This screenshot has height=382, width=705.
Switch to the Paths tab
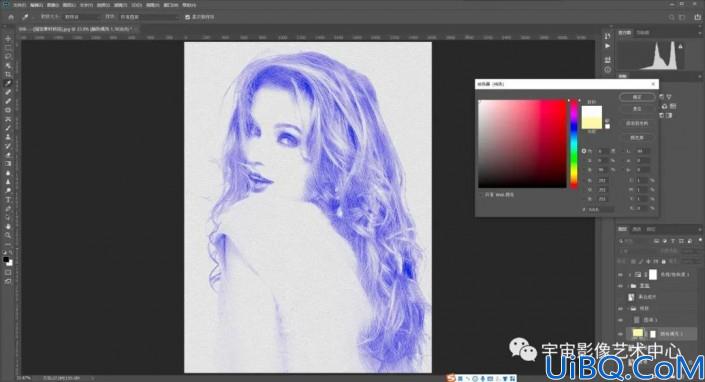pos(651,230)
